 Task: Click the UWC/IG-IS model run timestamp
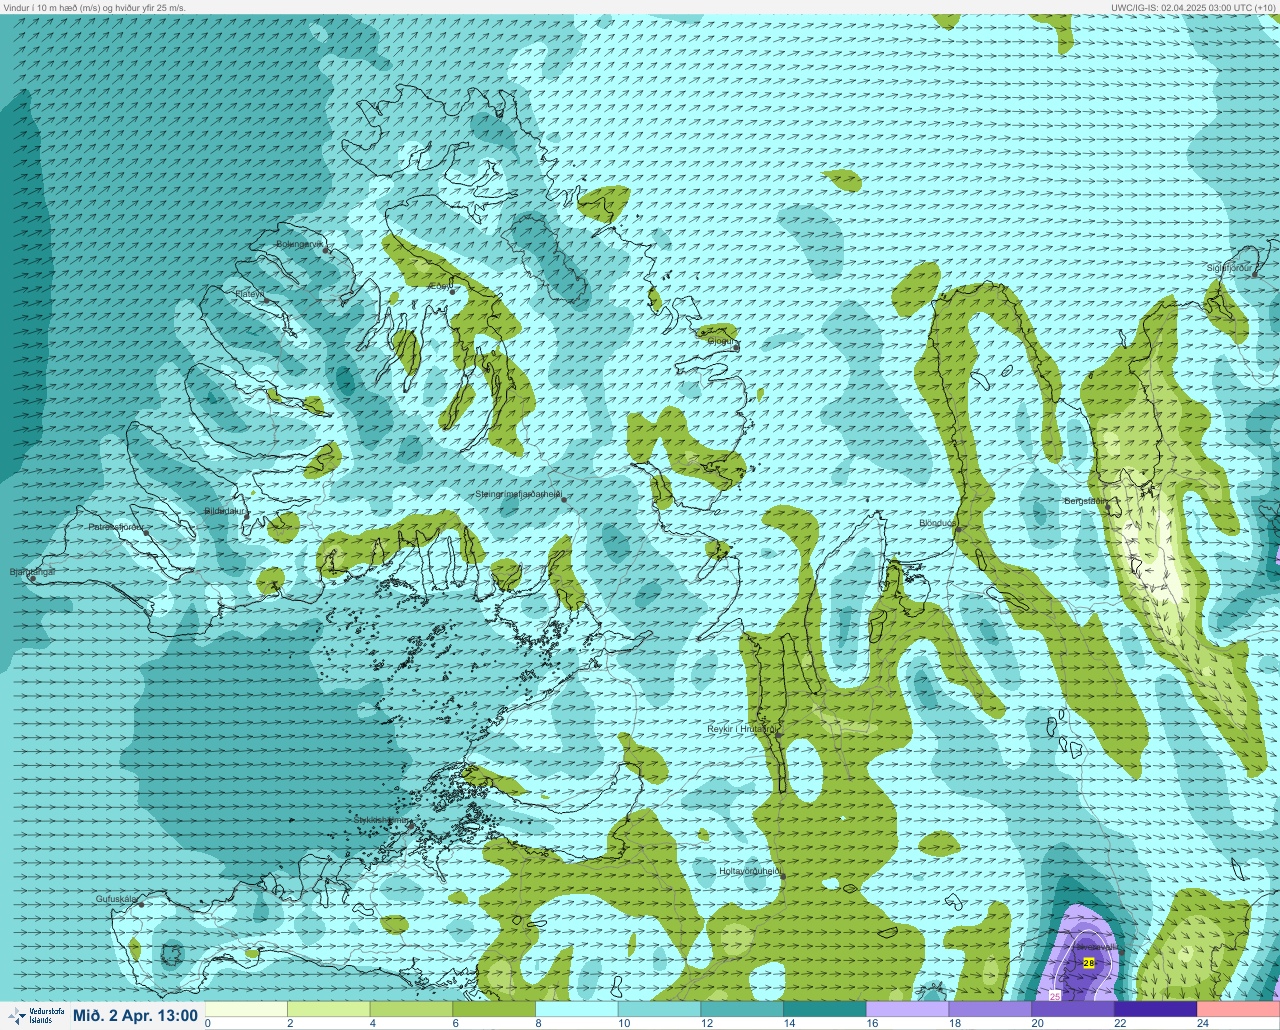click(1193, 7)
